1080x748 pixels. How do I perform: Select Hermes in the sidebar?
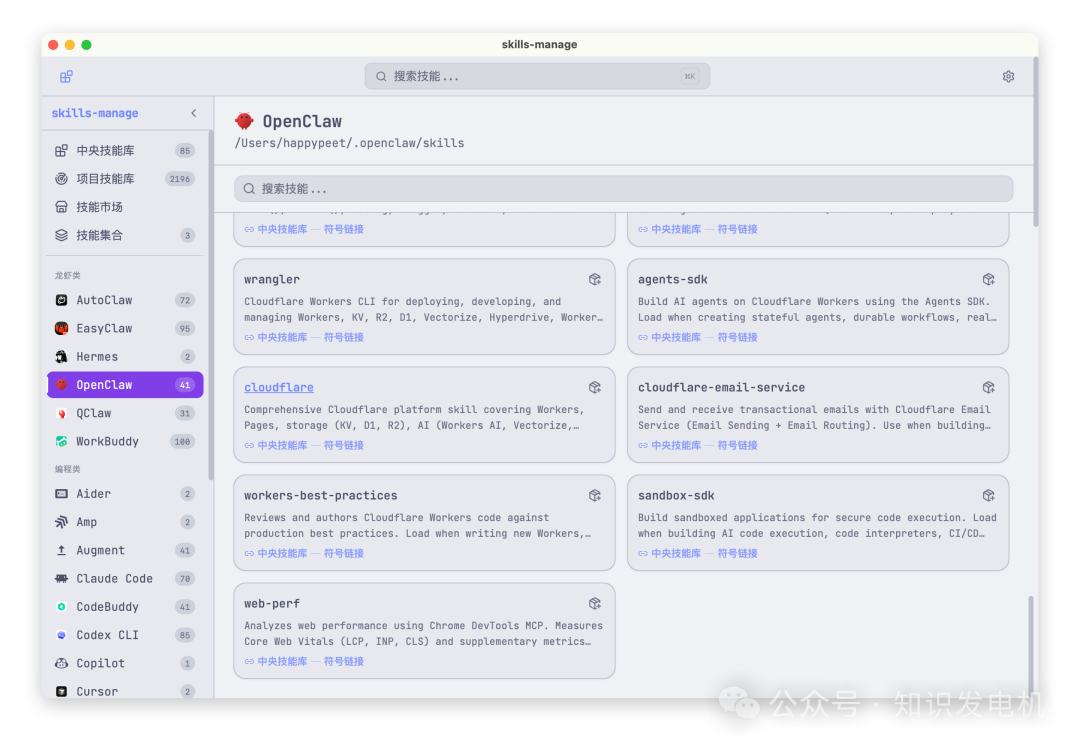coord(125,357)
